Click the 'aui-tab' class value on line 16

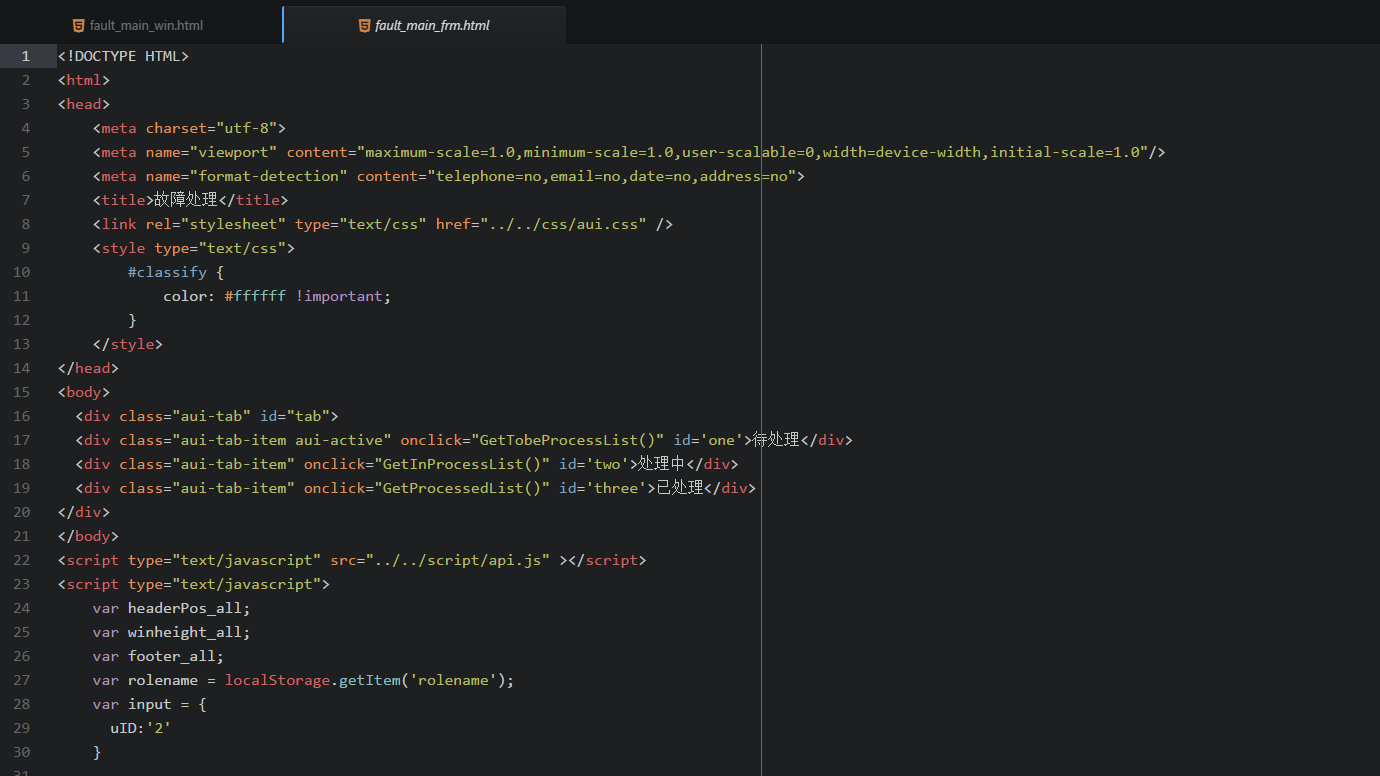[211, 416]
